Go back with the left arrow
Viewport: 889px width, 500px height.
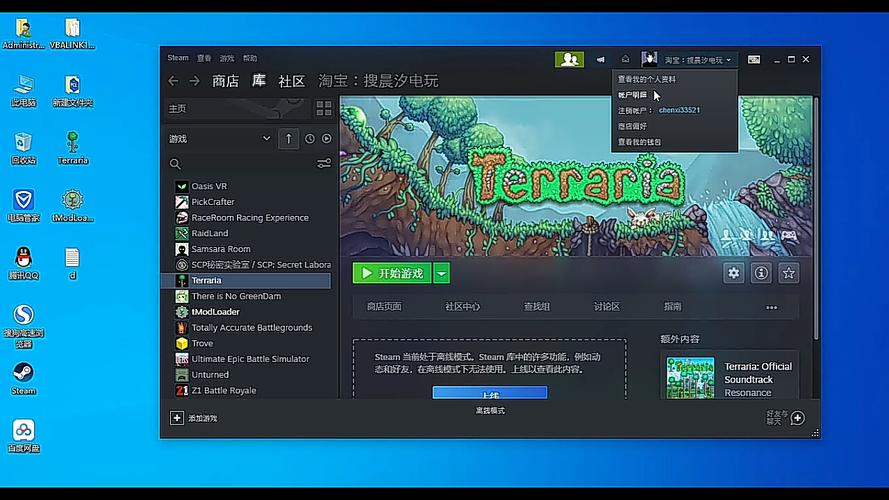pos(173,81)
